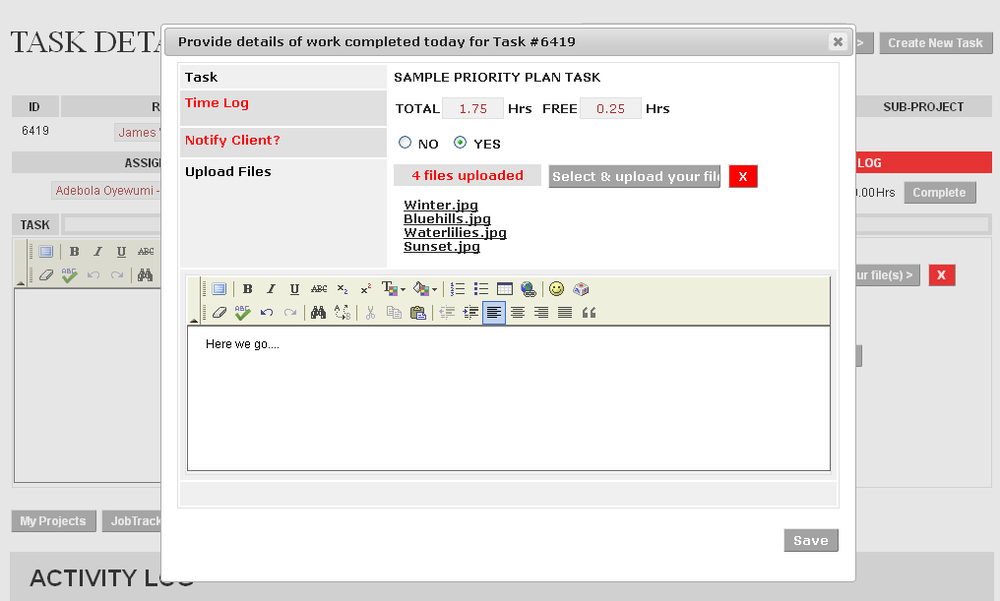Save the work details with the Save button
Screen dimensions: 1000x601
pos(810,540)
